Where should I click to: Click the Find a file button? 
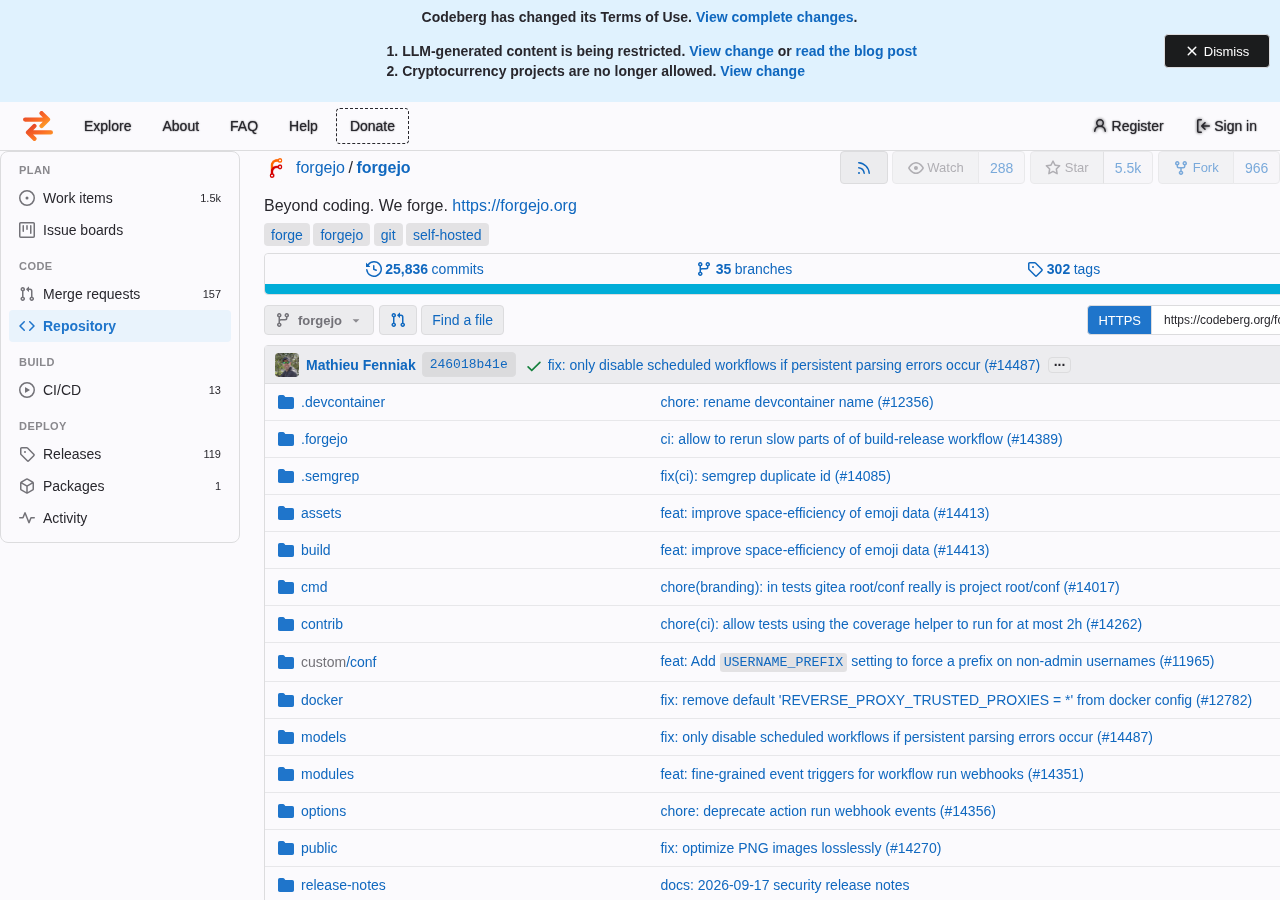point(462,320)
